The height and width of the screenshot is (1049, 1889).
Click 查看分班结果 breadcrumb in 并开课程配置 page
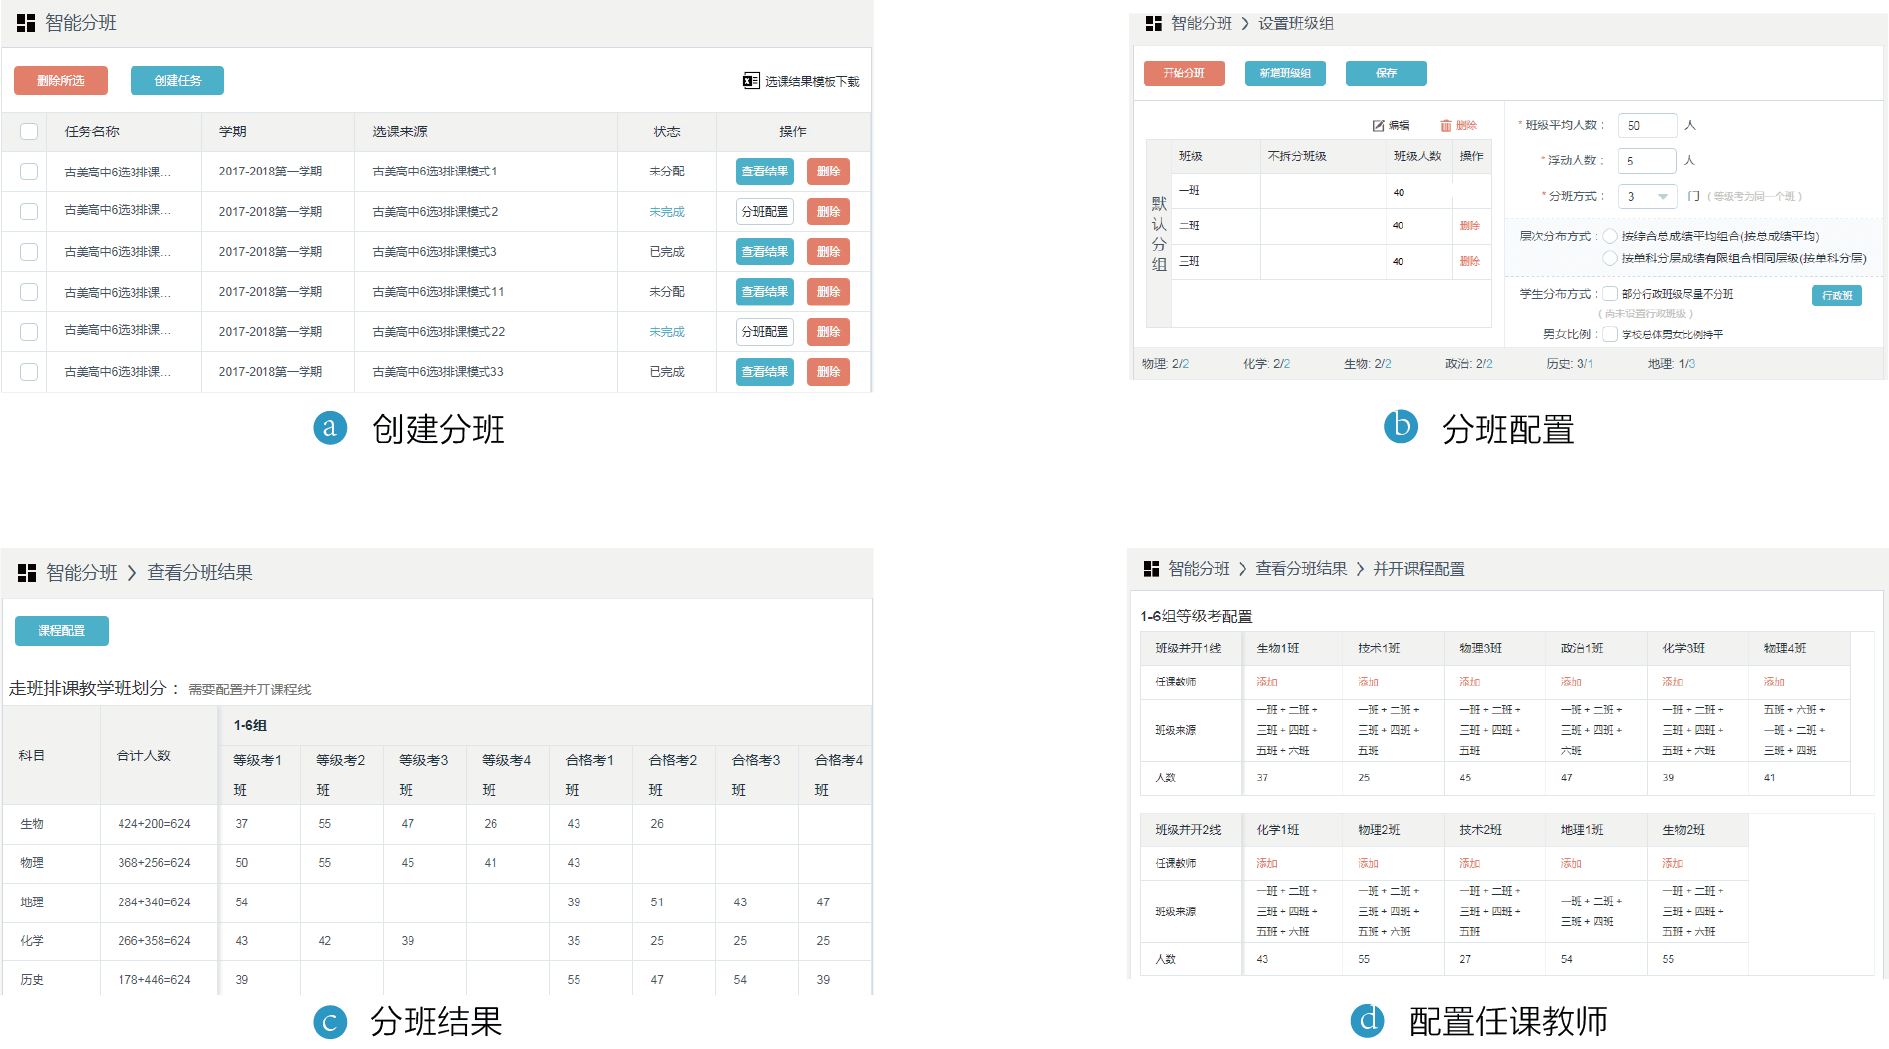pos(1301,569)
